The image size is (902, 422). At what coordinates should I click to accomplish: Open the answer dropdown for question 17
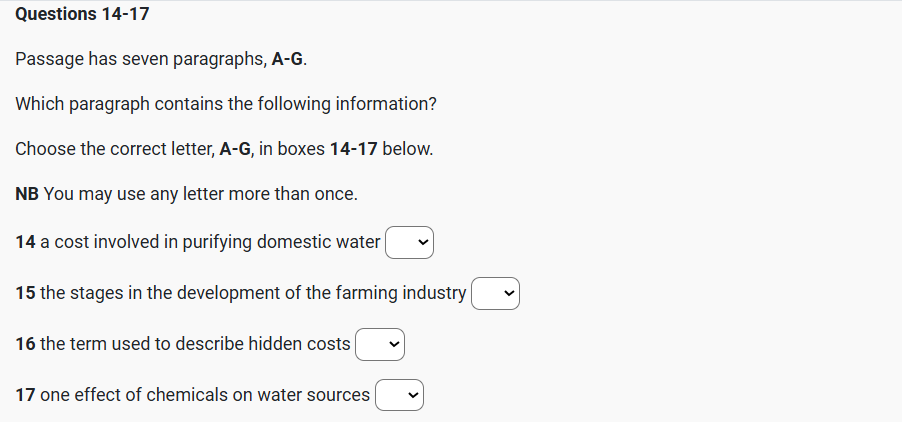(x=399, y=395)
